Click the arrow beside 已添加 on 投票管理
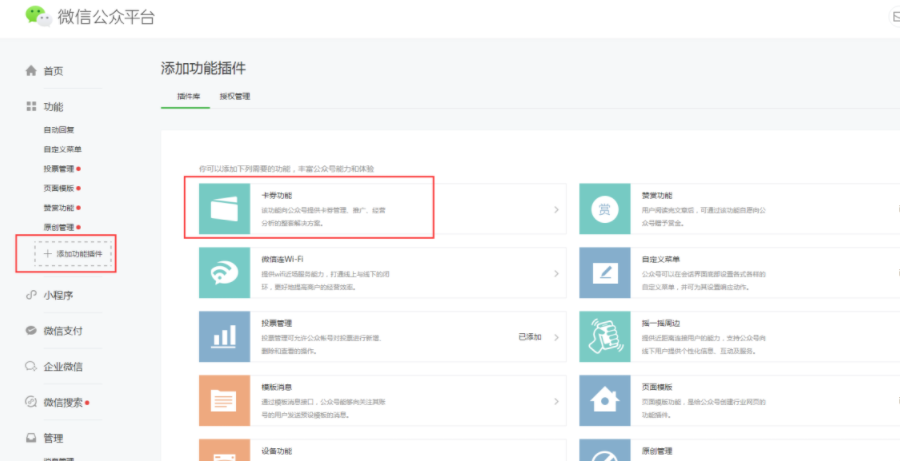Viewport: 900px width, 461px height. point(556,337)
